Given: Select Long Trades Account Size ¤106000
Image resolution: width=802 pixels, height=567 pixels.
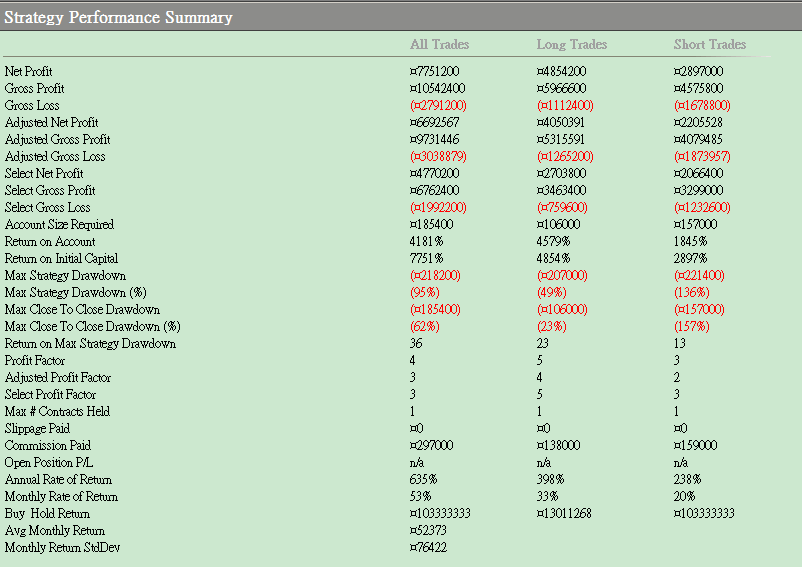Looking at the screenshot, I should pos(558,224).
